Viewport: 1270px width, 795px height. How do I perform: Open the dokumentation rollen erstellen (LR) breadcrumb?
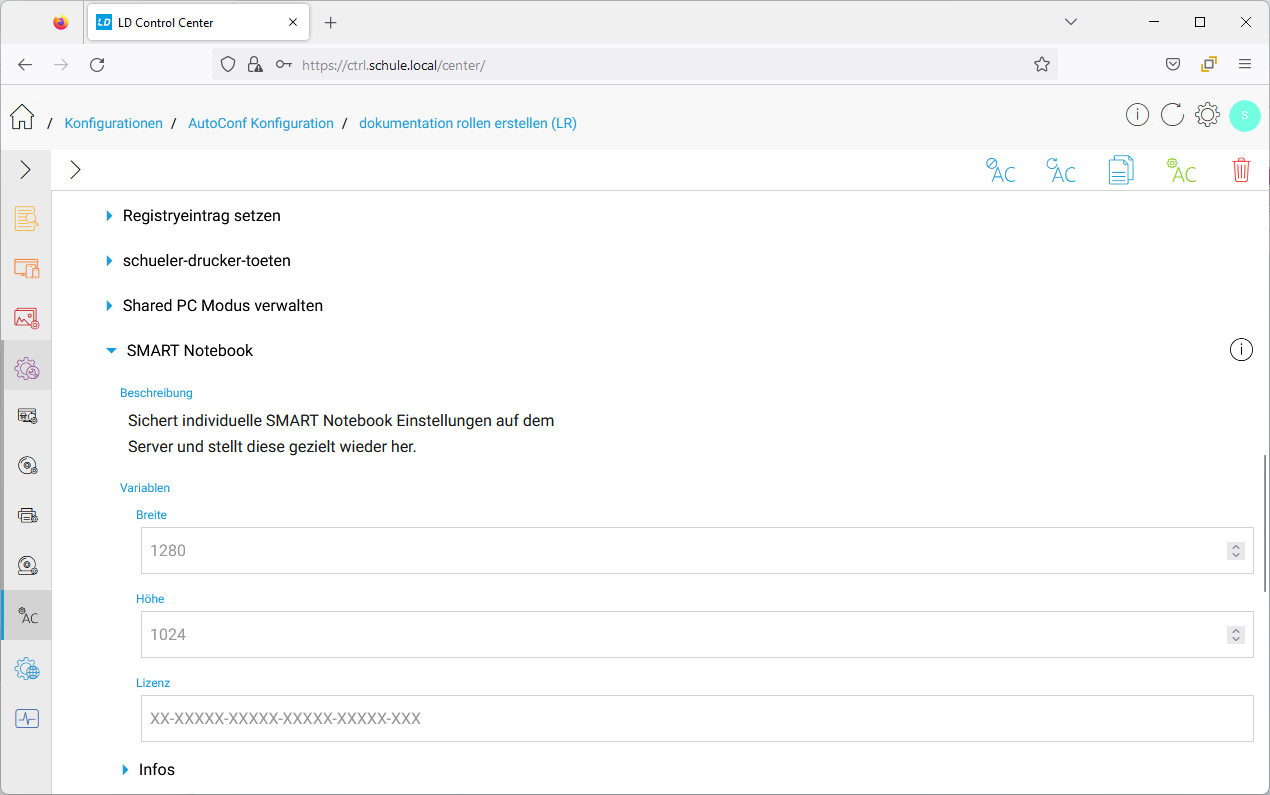[x=468, y=123]
